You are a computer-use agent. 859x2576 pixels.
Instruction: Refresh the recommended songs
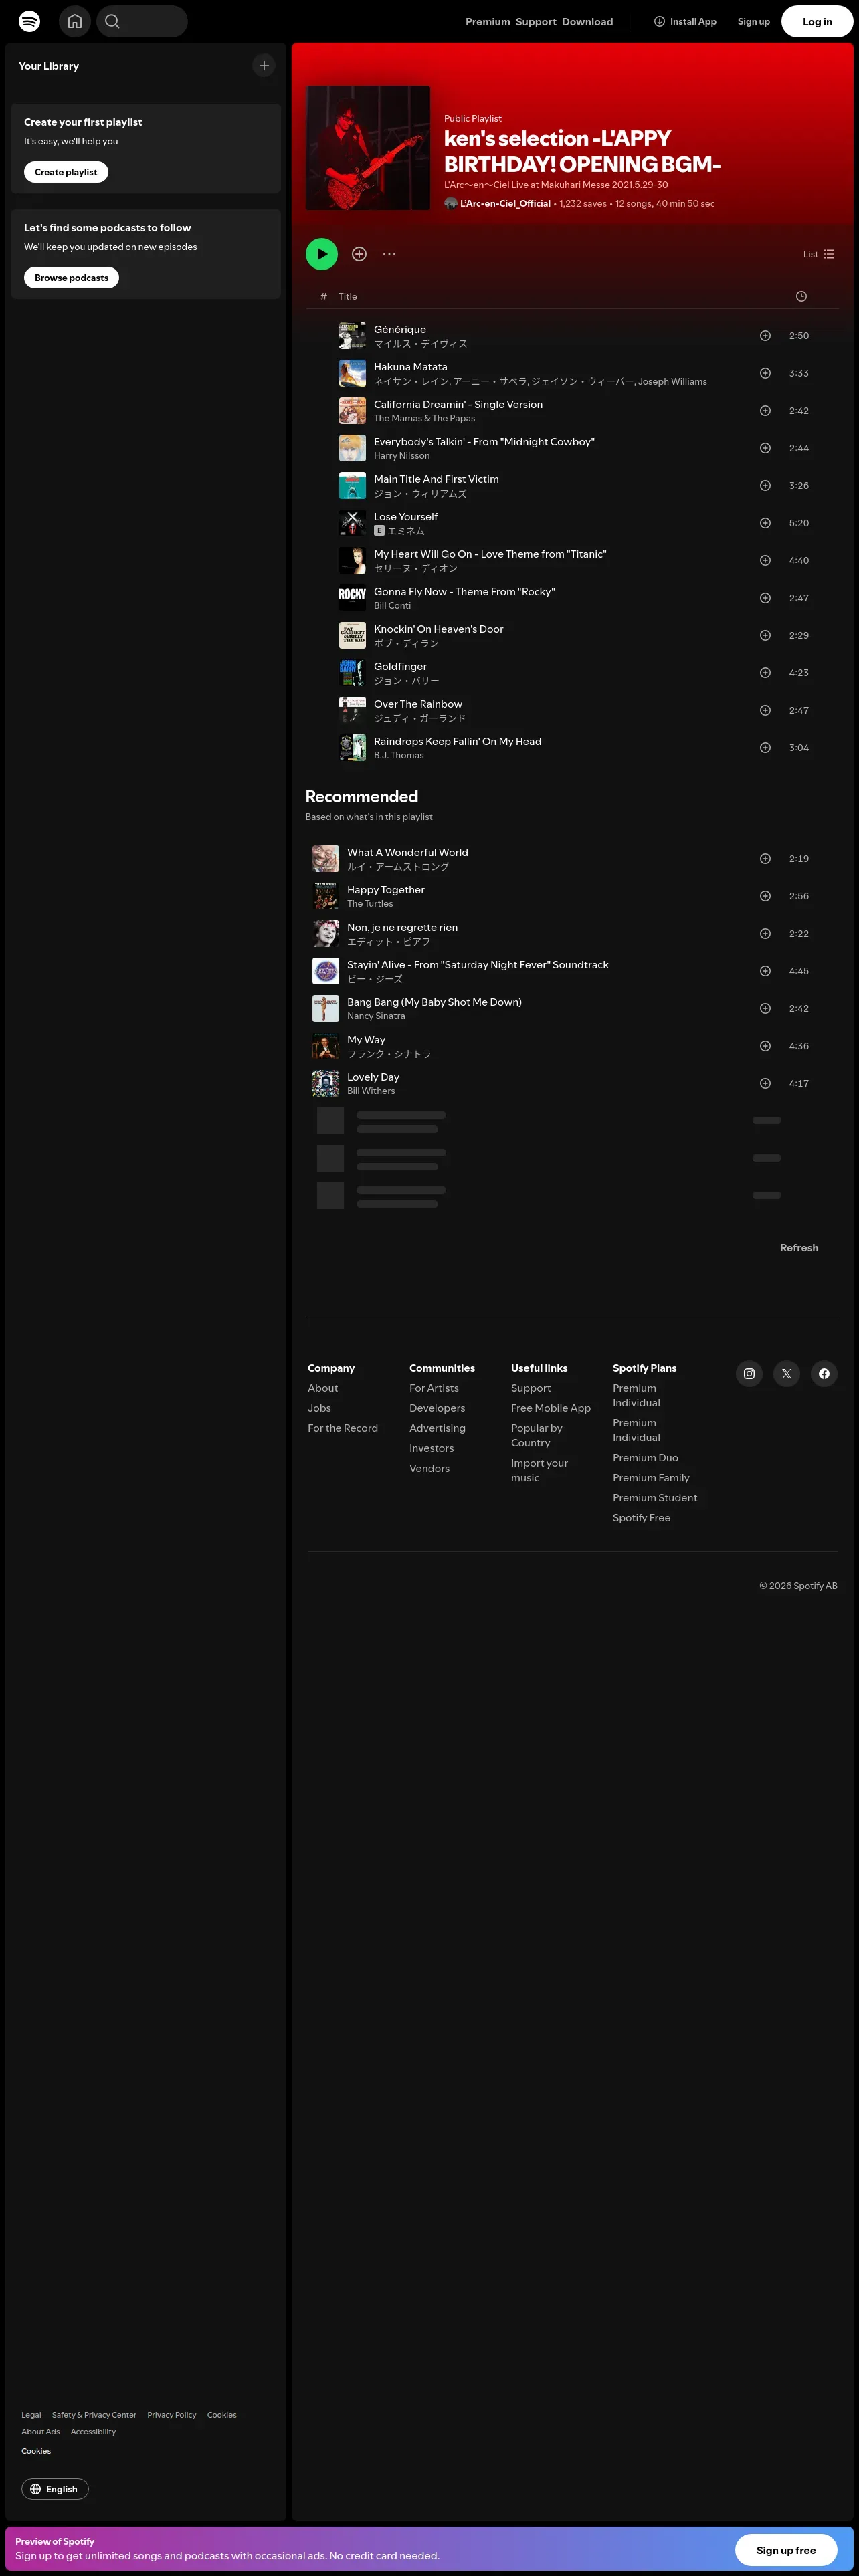[799, 1248]
